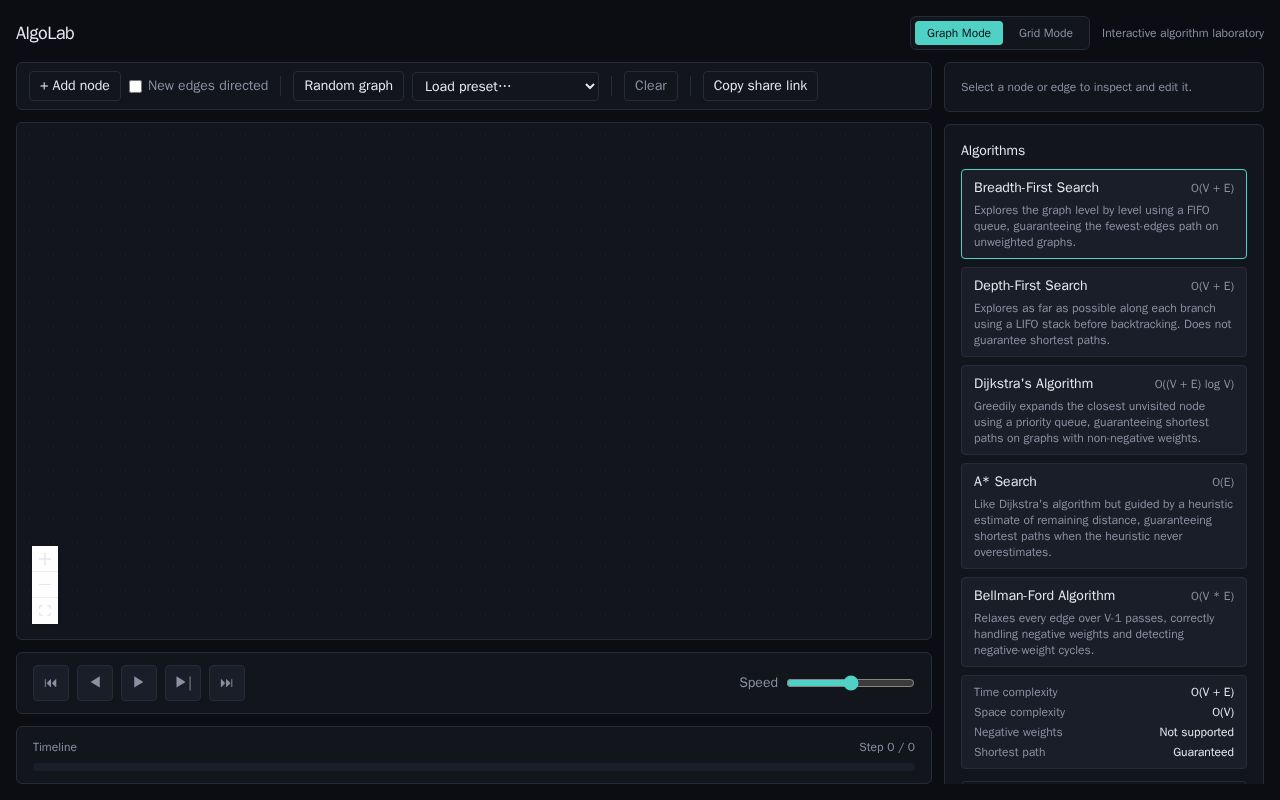Click the 'Step 0 / 0' counter
The height and width of the screenshot is (800, 1280).
(x=887, y=747)
